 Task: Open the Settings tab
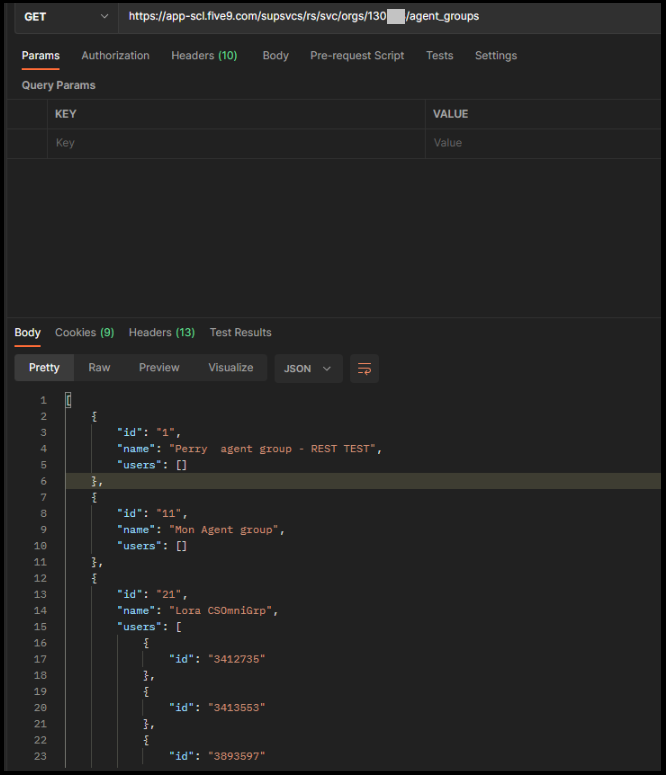(496, 55)
